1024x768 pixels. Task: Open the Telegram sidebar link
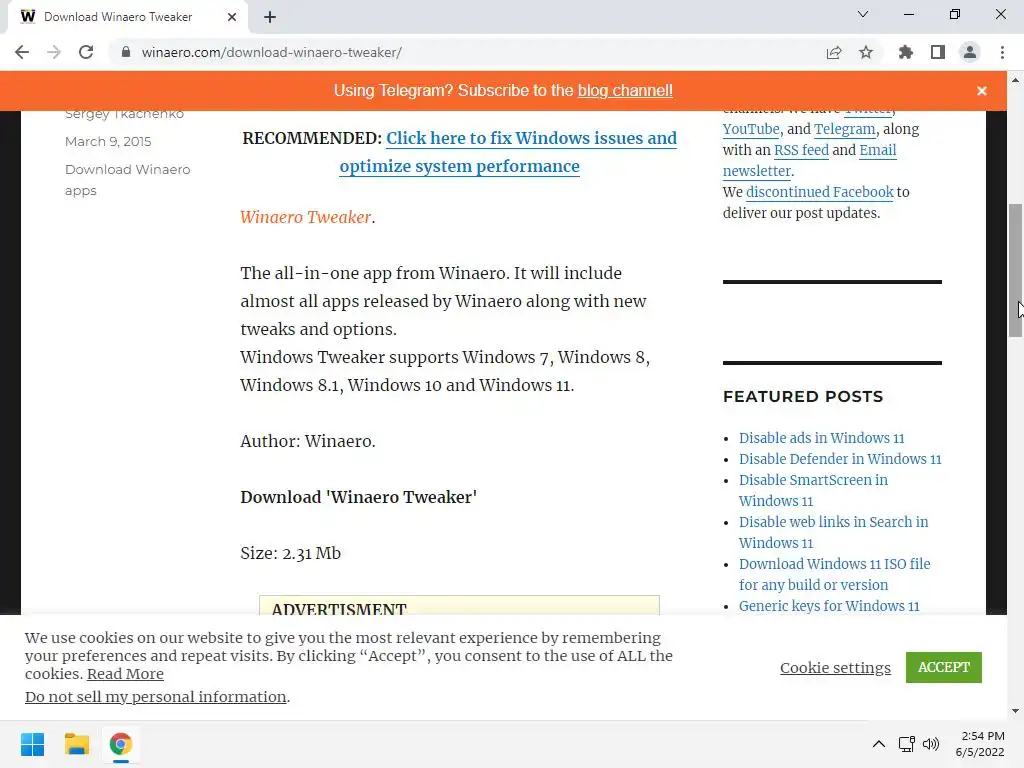coord(844,129)
